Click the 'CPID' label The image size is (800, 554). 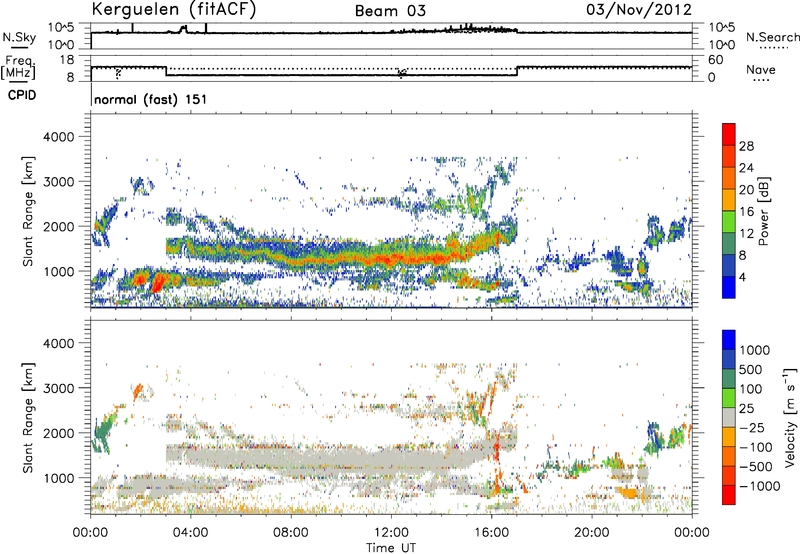[22, 95]
